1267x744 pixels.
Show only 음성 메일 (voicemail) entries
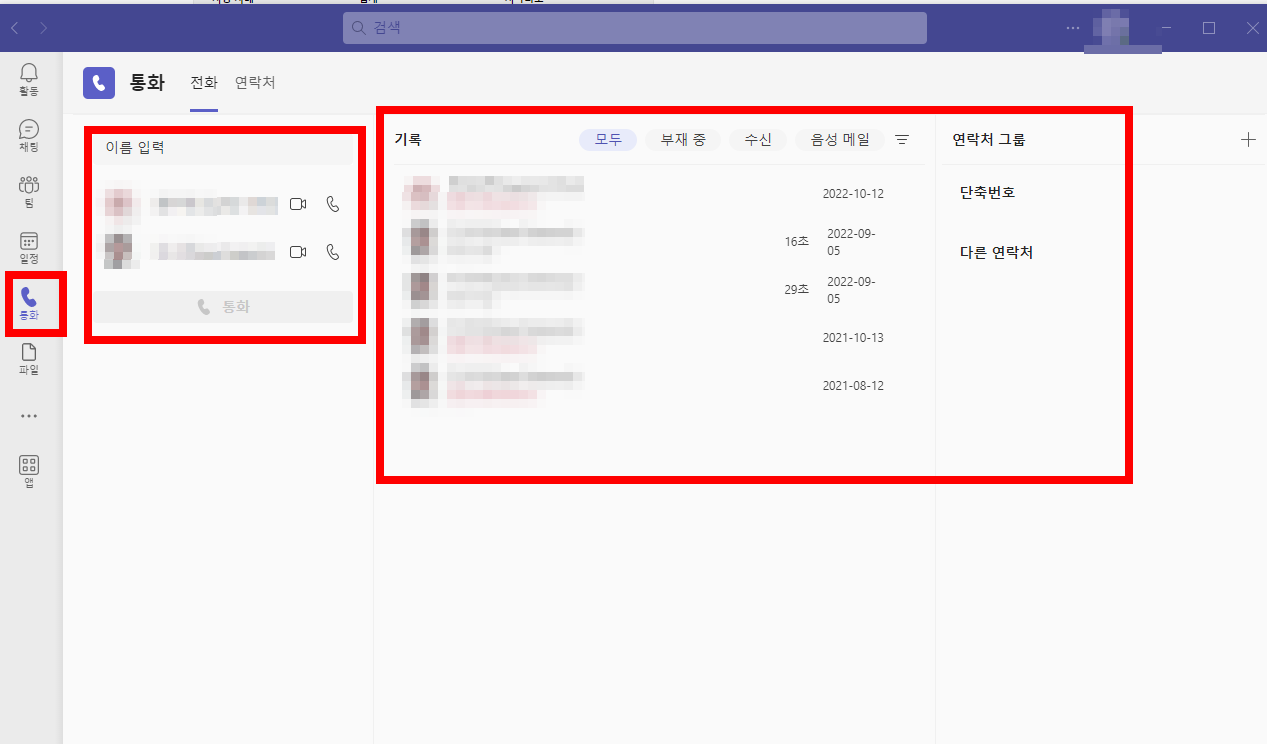point(839,140)
